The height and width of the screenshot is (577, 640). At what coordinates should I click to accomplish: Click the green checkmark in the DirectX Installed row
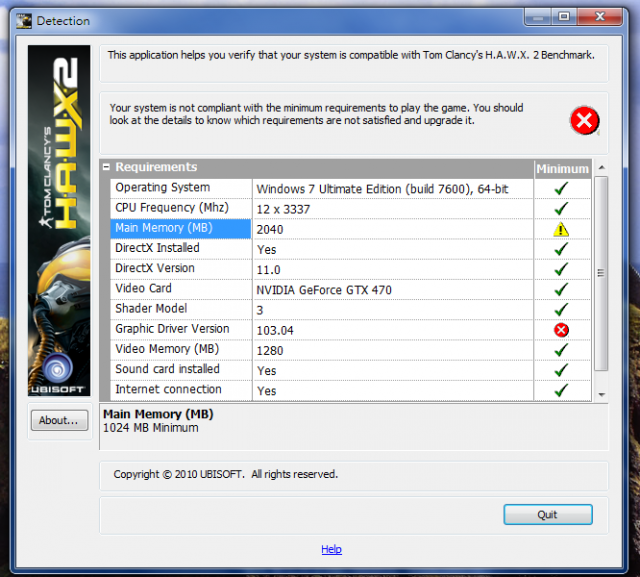point(561,249)
